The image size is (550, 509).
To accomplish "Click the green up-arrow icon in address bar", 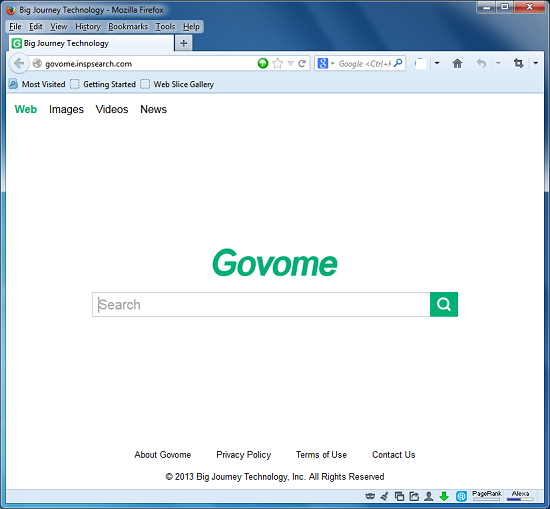I will click(263, 63).
